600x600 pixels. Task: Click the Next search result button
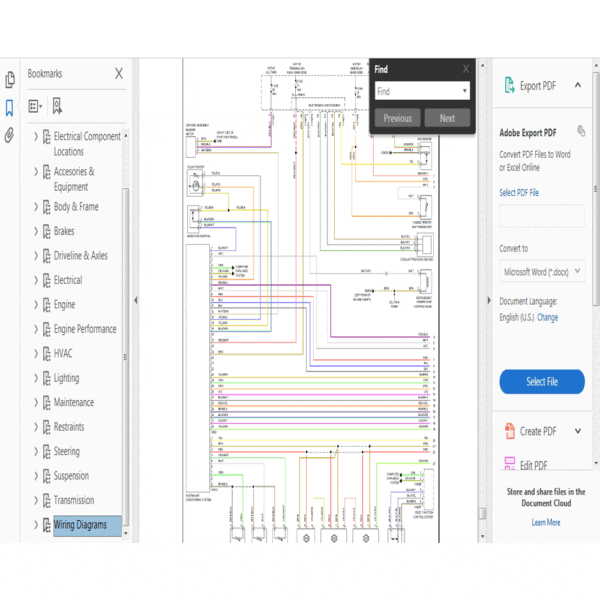point(447,118)
